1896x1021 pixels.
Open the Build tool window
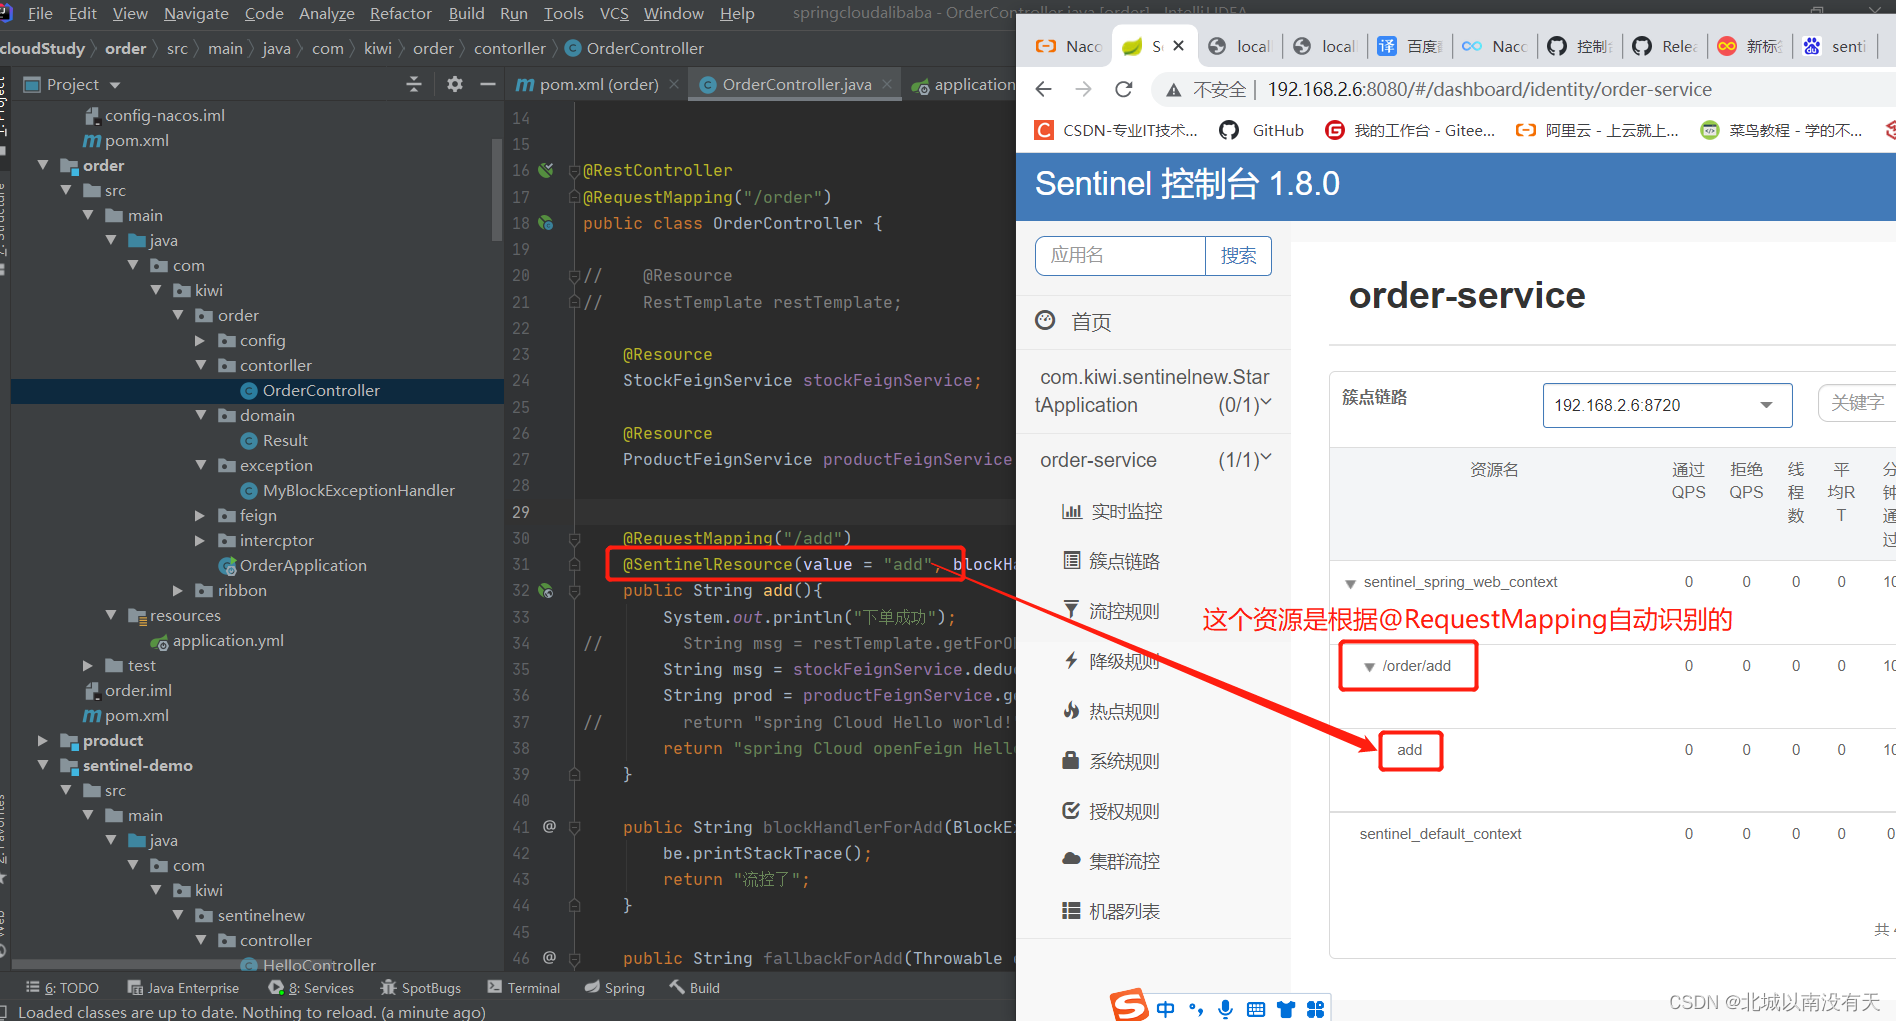click(695, 988)
